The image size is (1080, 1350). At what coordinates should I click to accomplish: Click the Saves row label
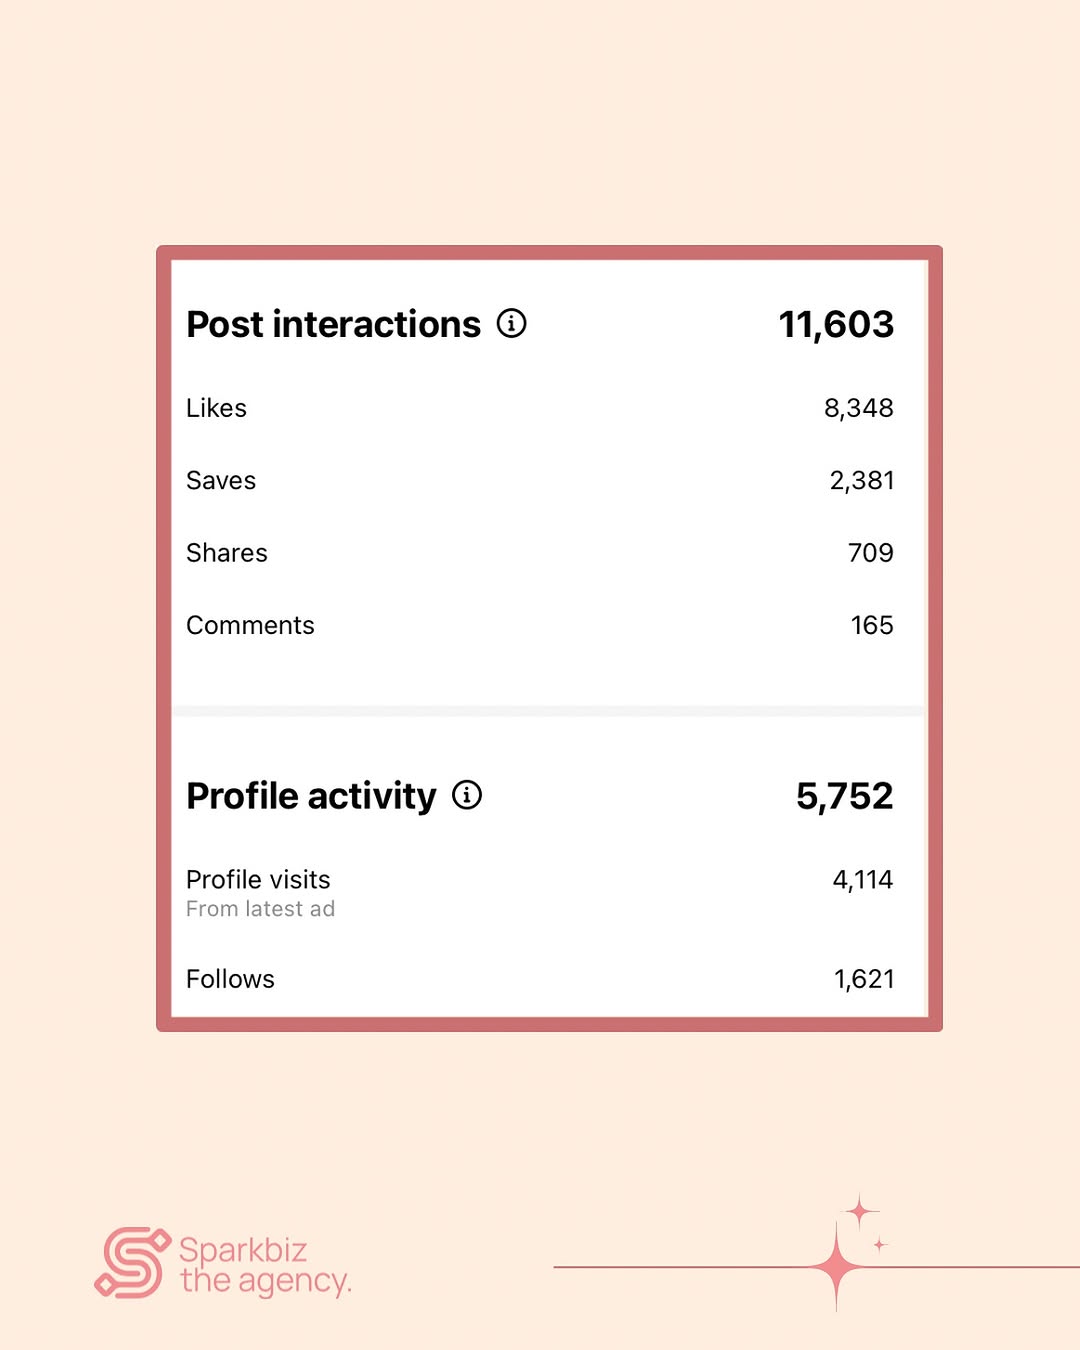(221, 481)
